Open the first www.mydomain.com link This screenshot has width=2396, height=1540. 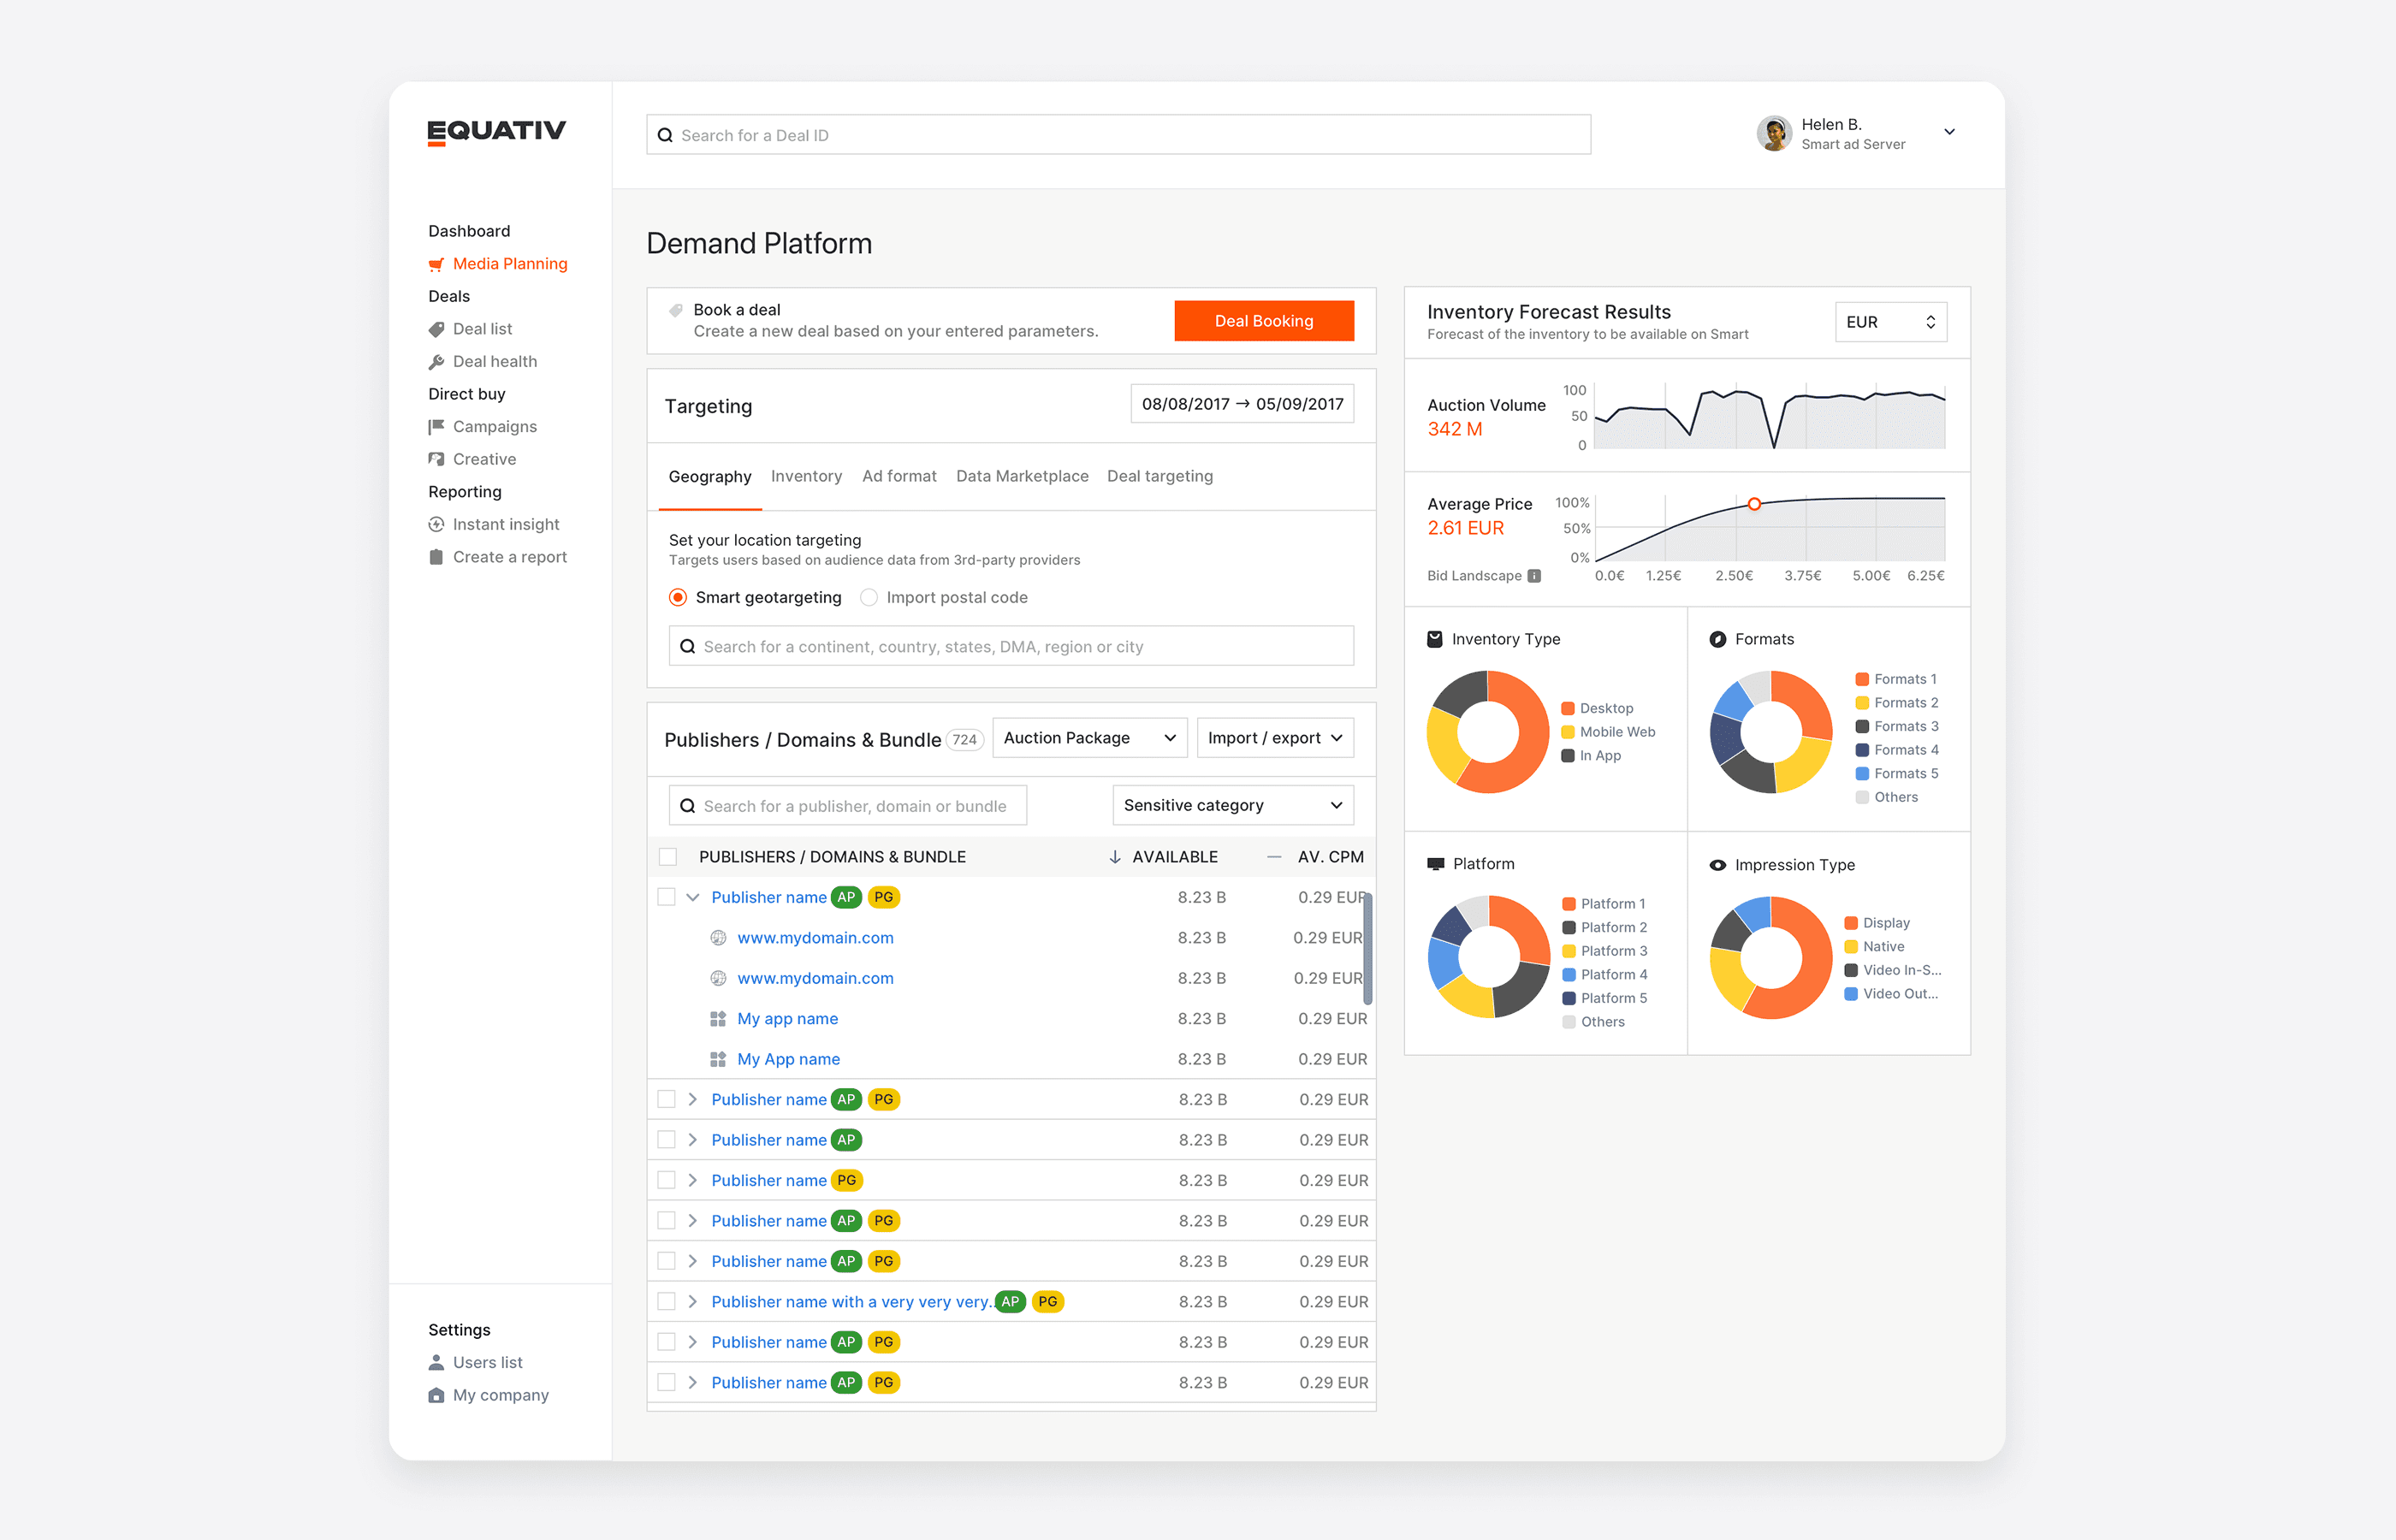pos(815,938)
